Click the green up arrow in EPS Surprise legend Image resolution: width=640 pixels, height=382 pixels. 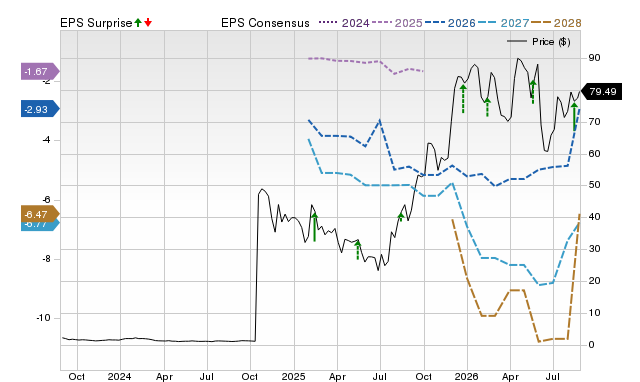[x=138, y=23]
